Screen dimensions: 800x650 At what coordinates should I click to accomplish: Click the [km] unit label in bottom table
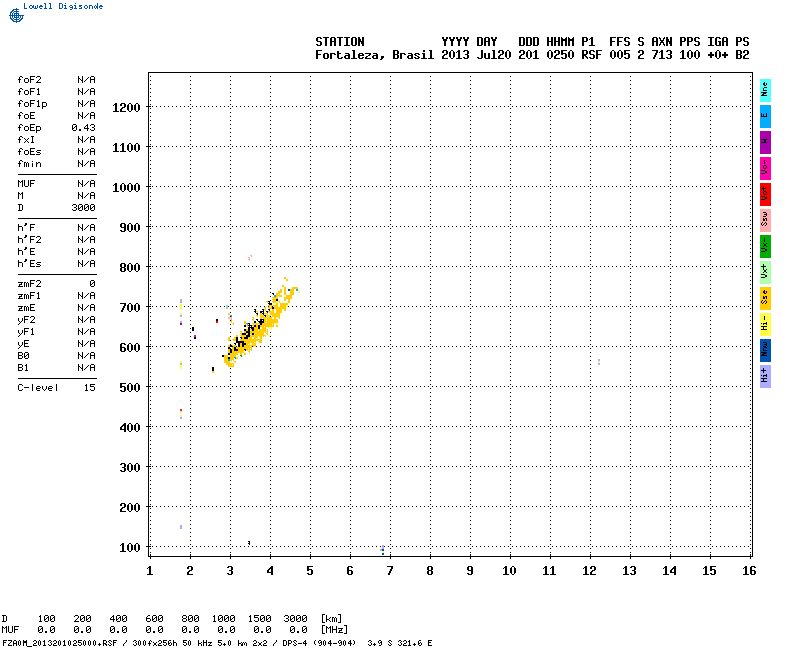[331, 619]
